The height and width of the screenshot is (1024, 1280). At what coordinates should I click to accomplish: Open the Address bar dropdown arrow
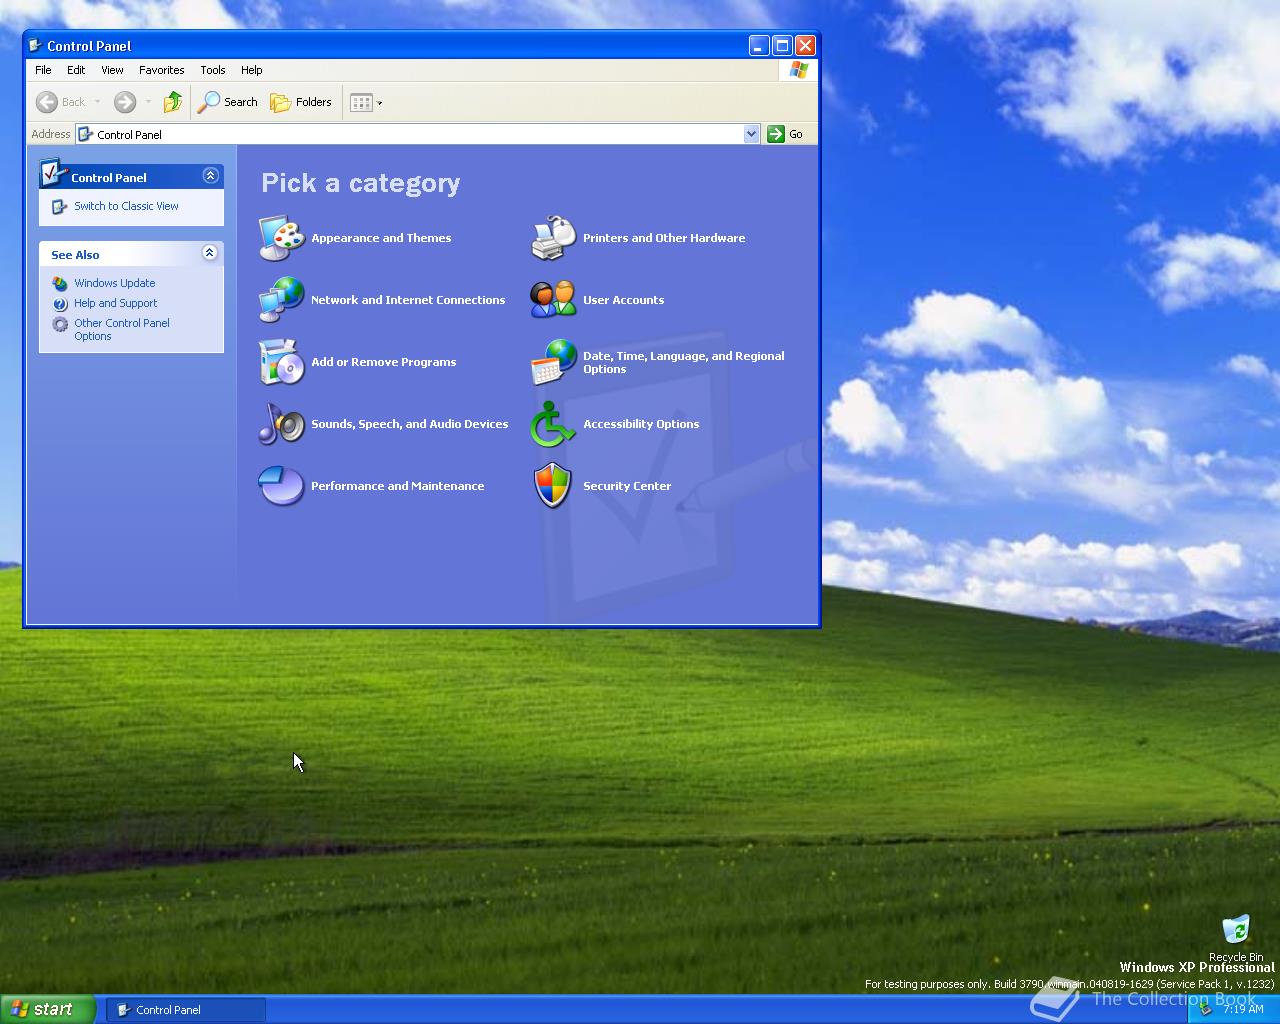point(751,134)
